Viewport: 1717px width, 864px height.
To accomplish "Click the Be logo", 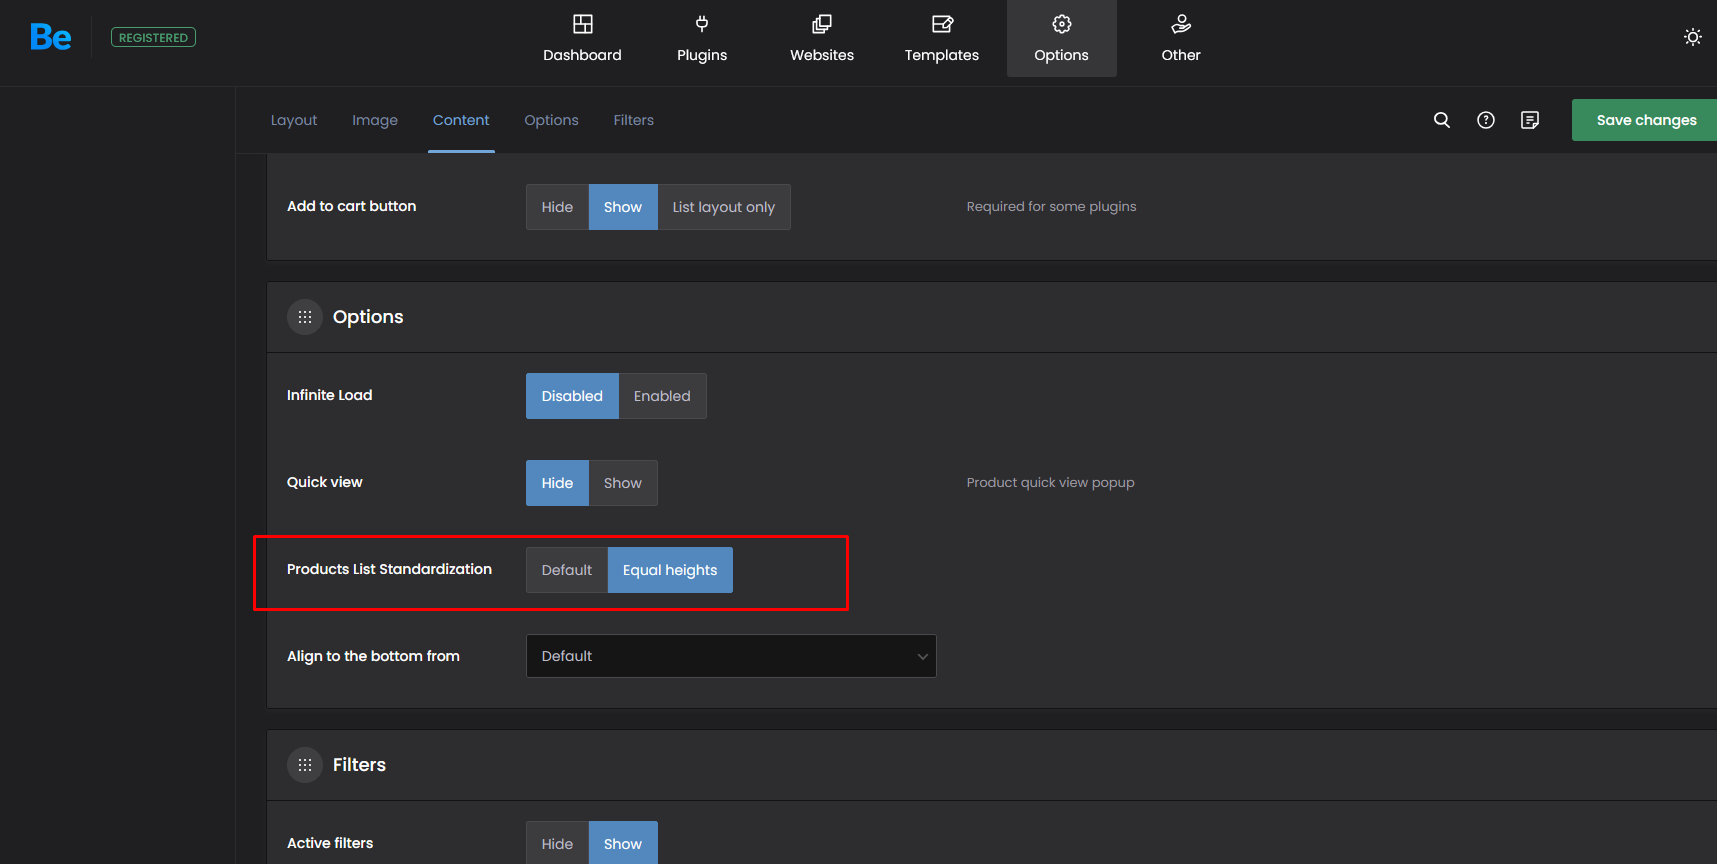I will [x=51, y=37].
